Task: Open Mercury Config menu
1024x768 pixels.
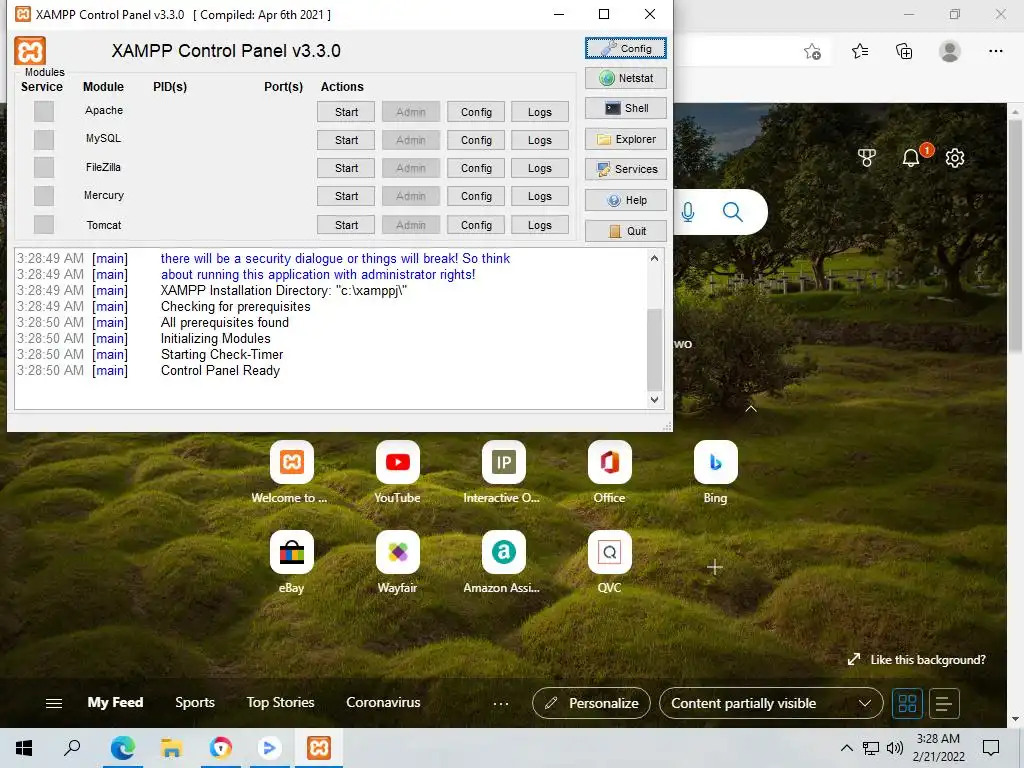Action: tap(476, 196)
